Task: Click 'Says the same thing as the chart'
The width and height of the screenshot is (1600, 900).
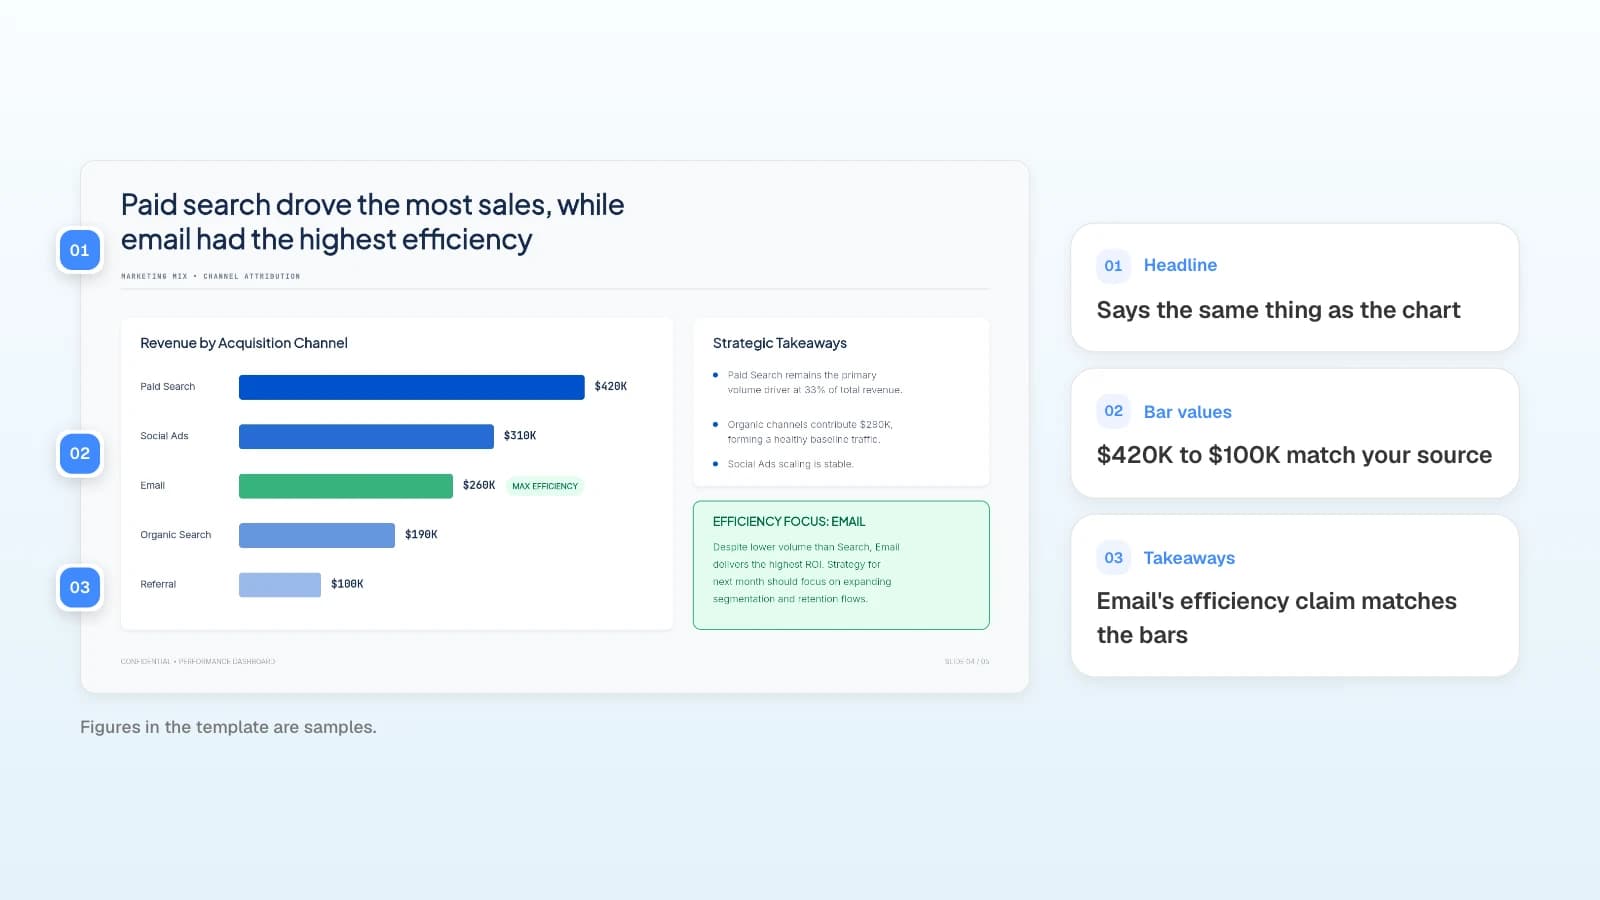Action: tap(1278, 310)
